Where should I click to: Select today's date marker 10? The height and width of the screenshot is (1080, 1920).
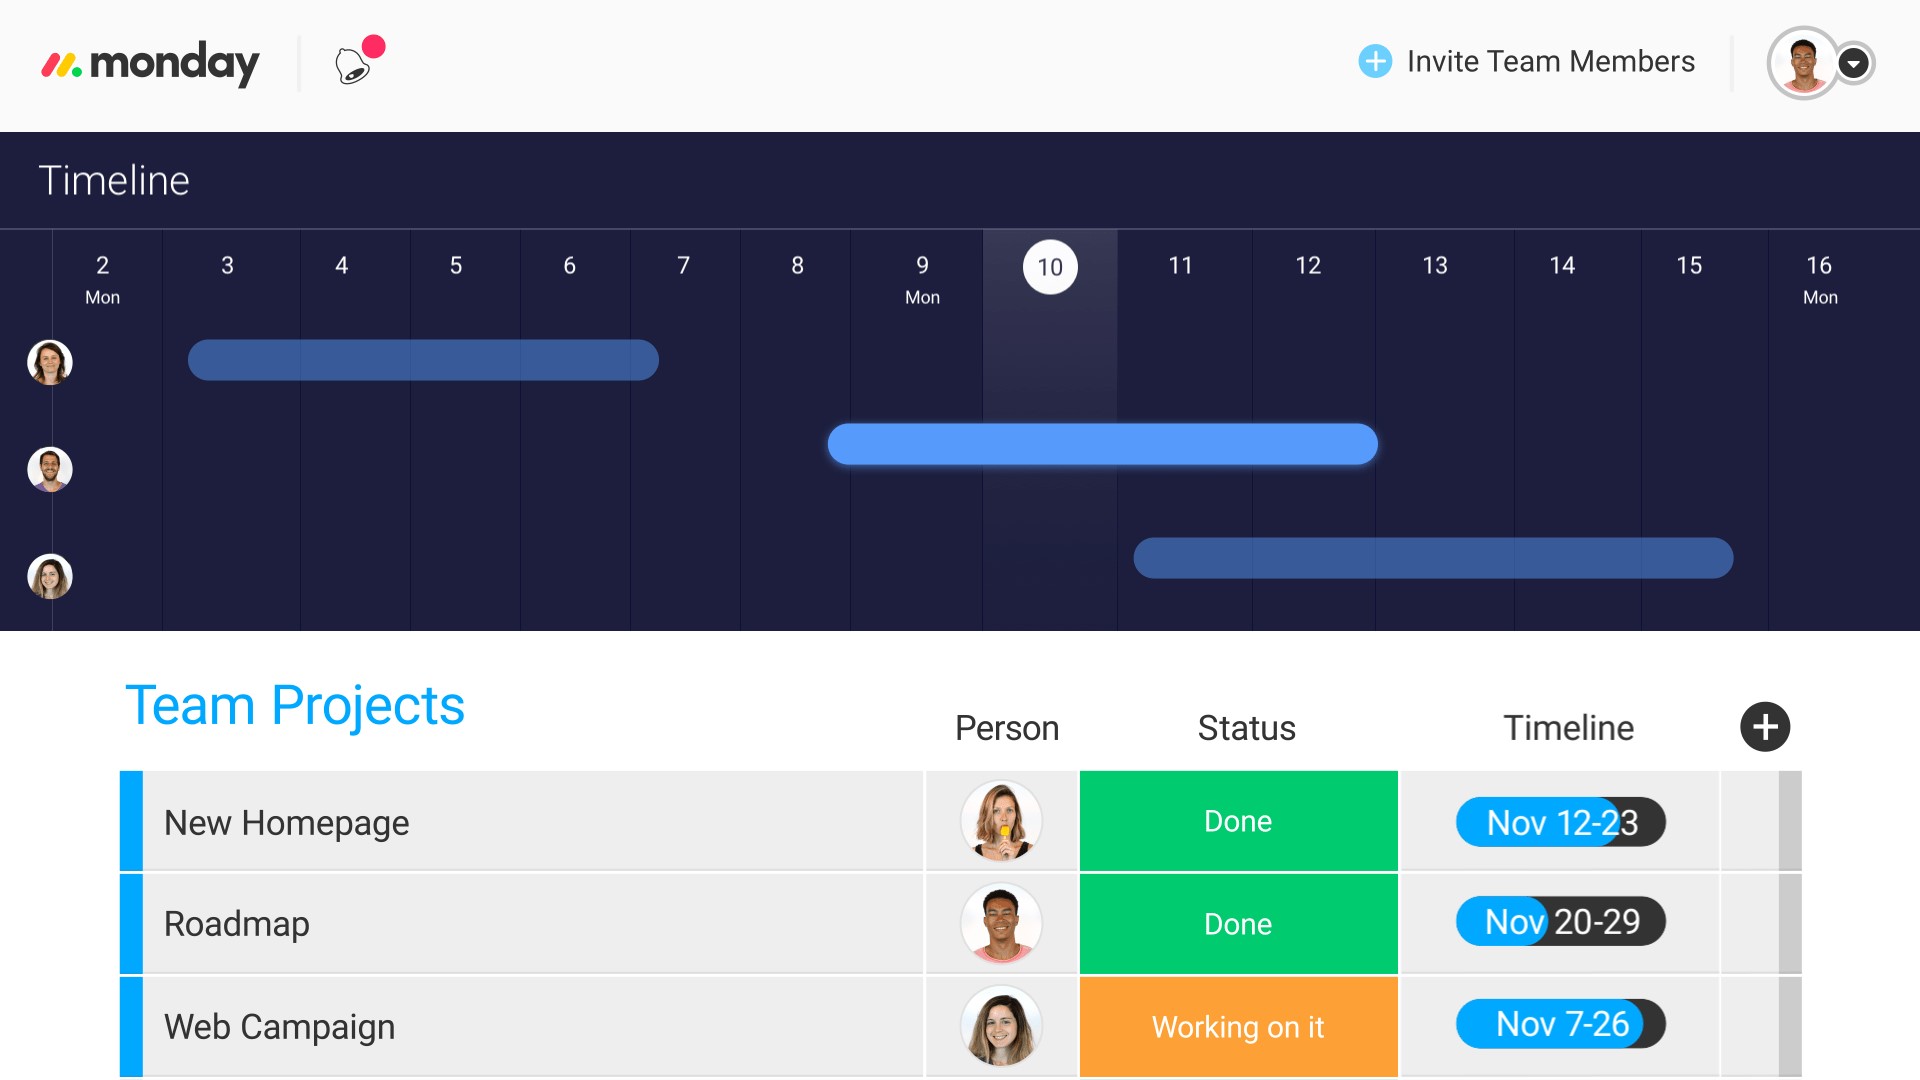point(1050,265)
